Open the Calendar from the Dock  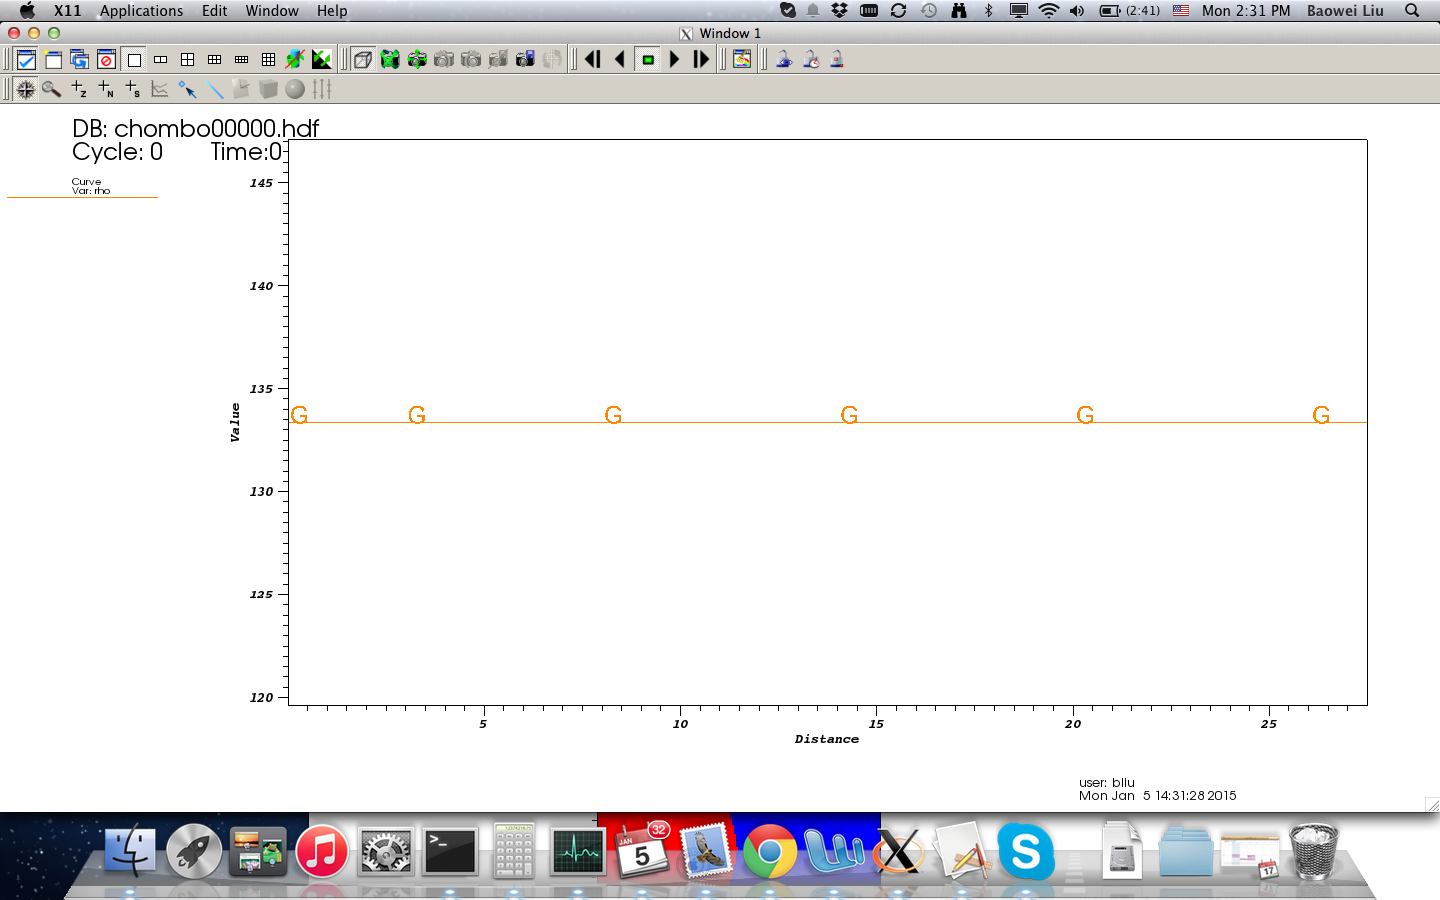(642, 850)
